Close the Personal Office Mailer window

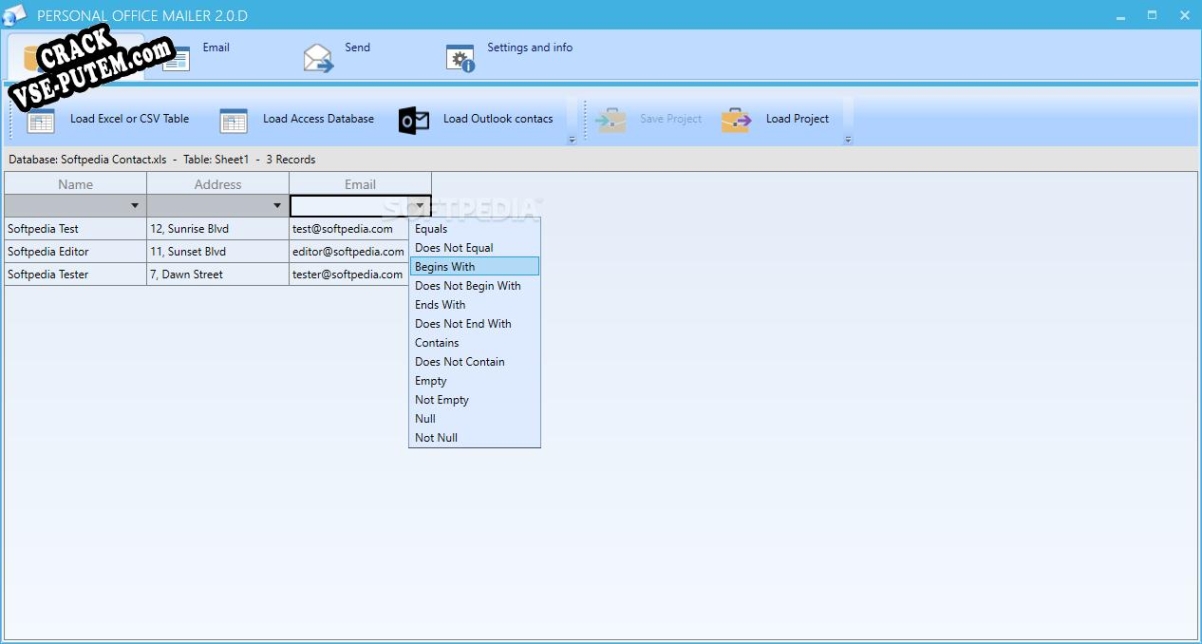(1184, 15)
